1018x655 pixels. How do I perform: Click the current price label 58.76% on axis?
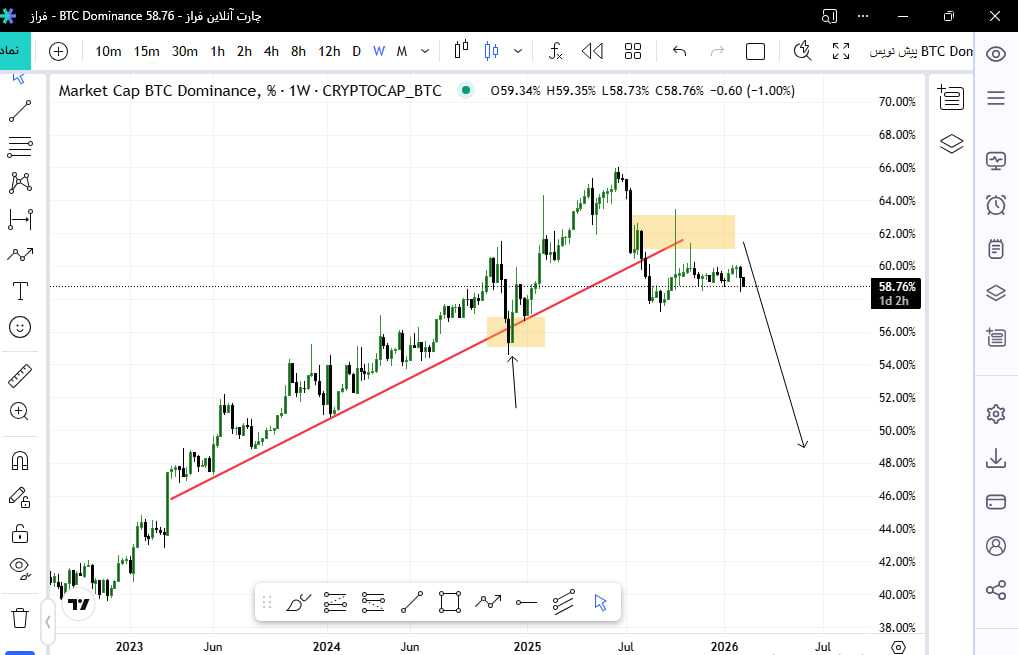[x=896, y=286]
